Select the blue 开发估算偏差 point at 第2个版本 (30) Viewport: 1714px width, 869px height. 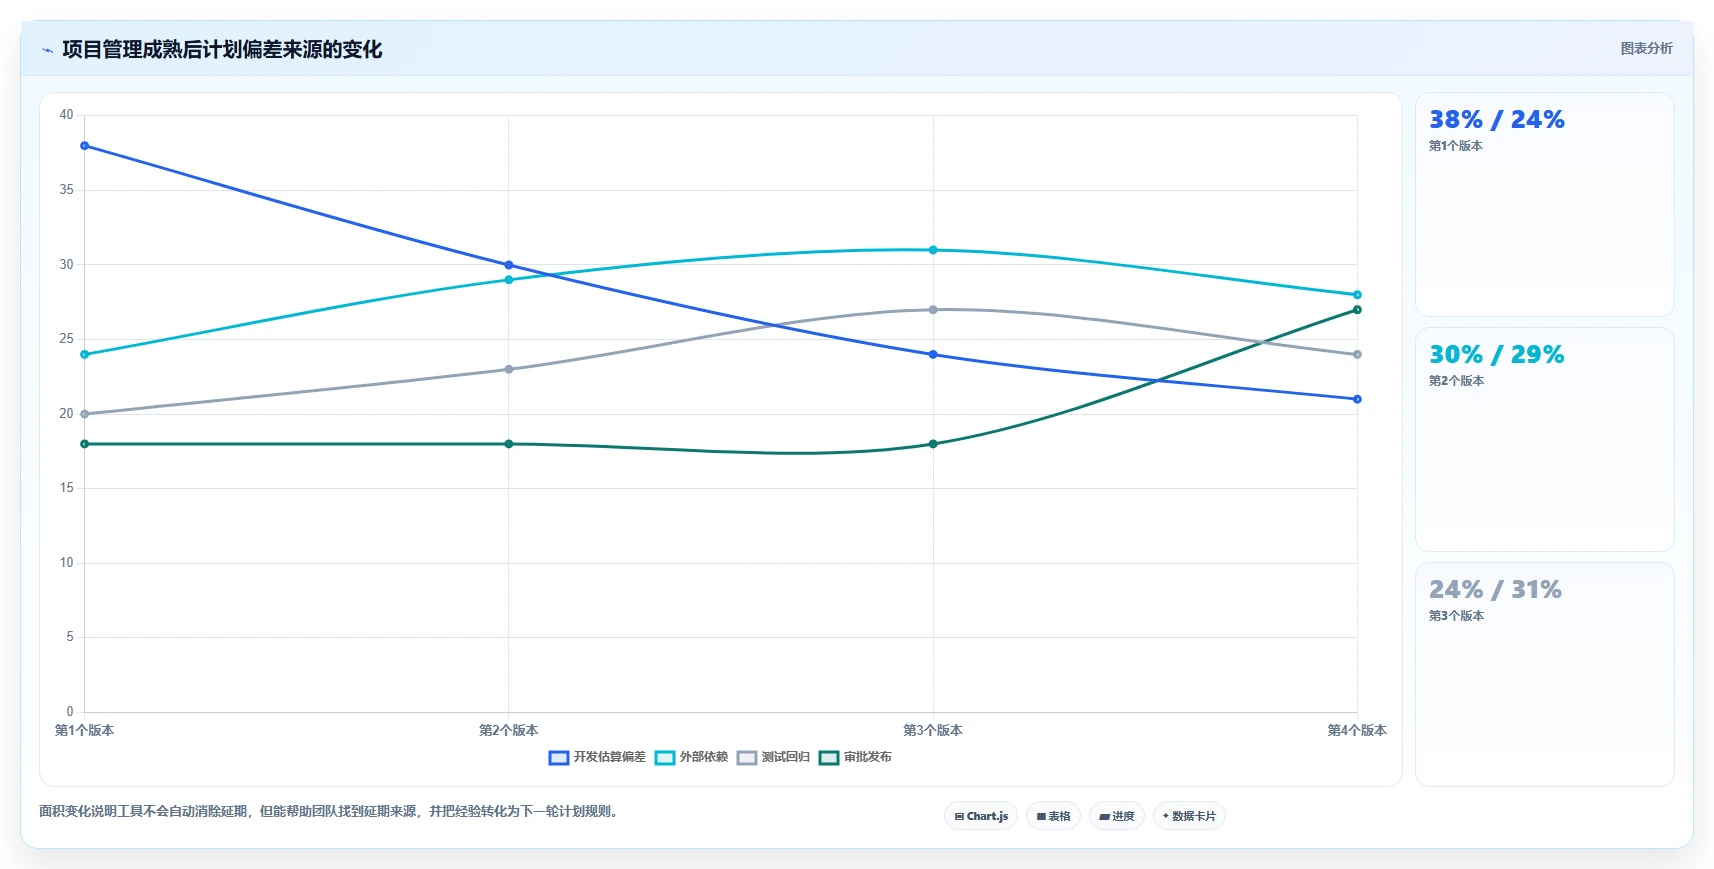coord(509,265)
